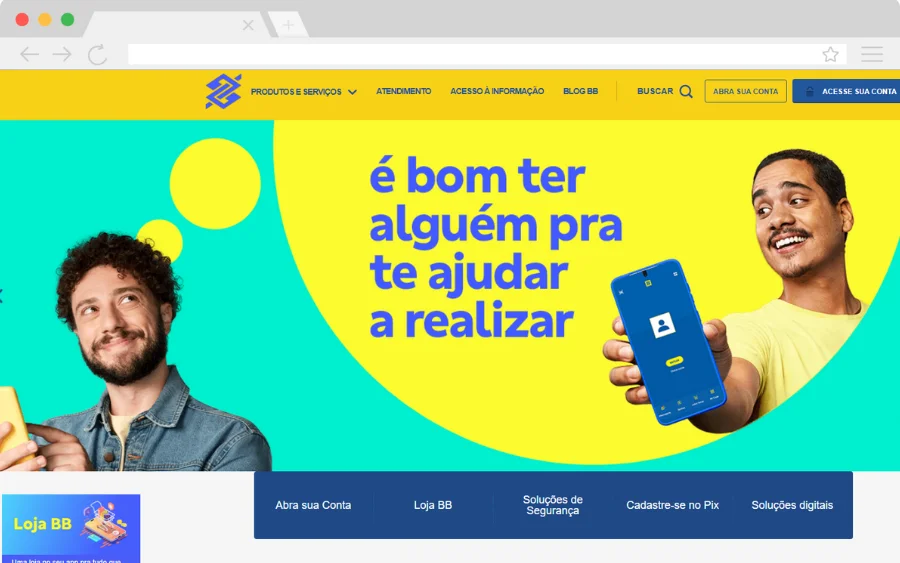Click the Acesse Sua Conta button

click(846, 91)
